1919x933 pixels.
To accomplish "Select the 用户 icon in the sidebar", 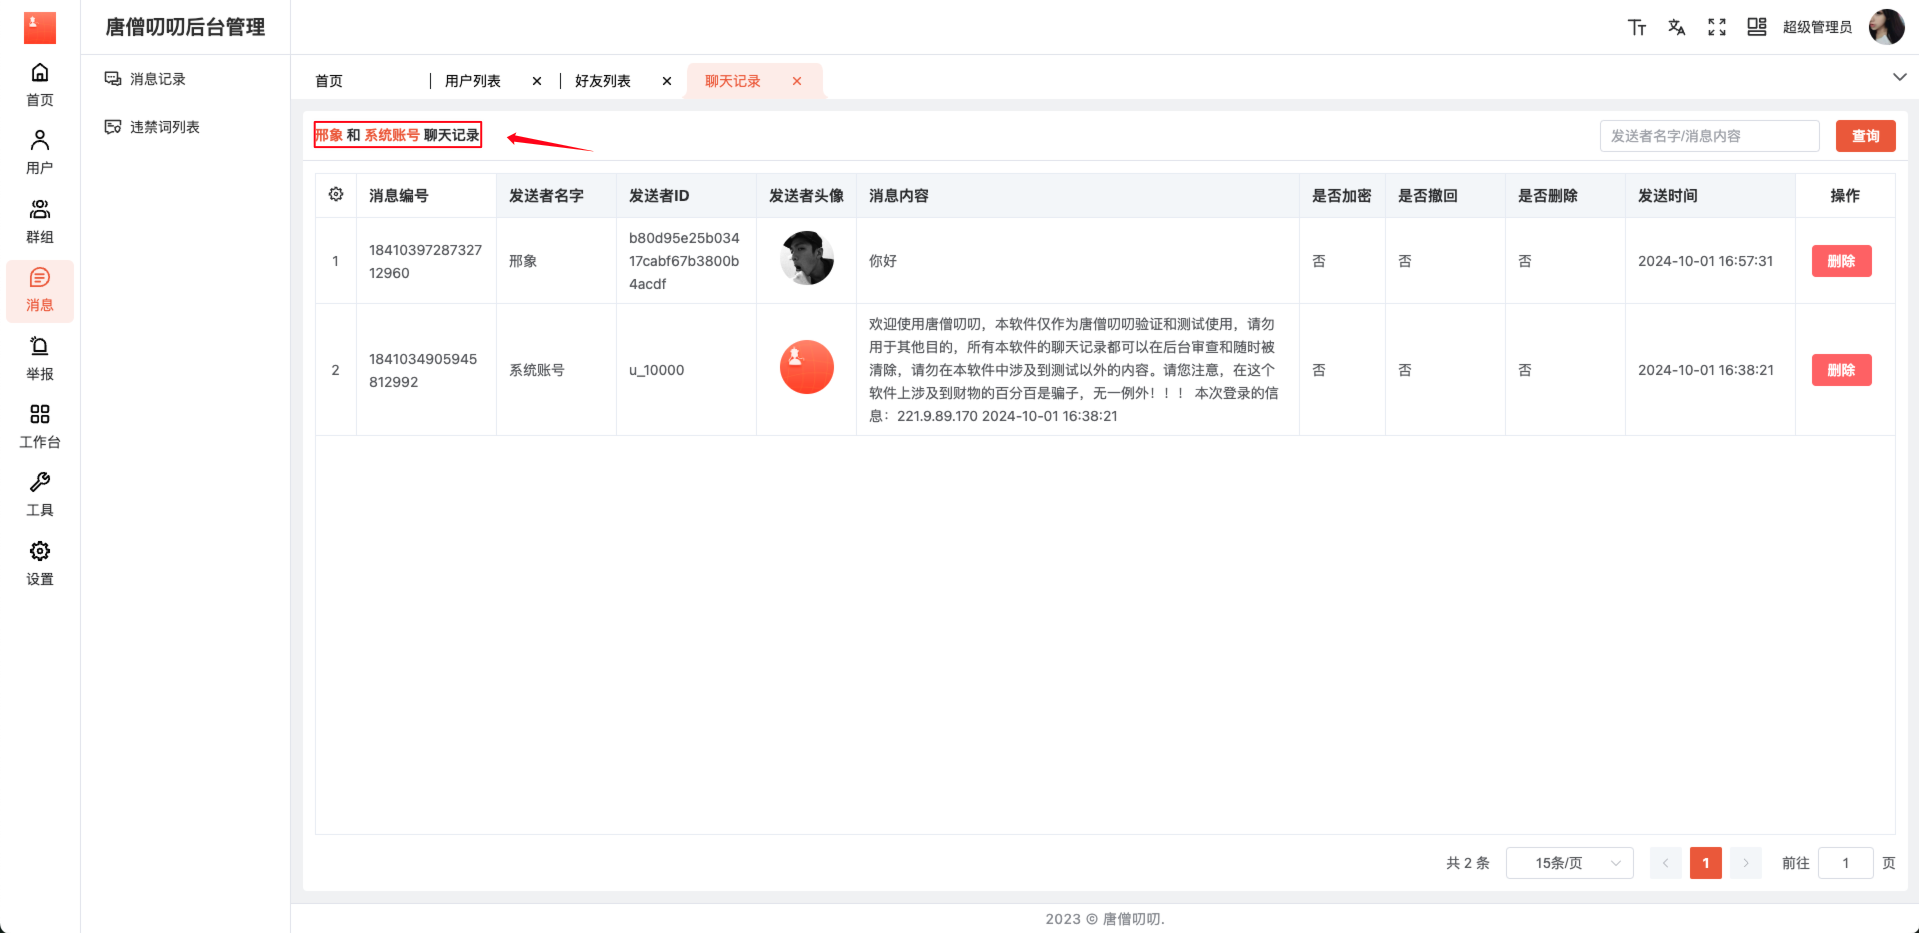I will tap(39, 152).
